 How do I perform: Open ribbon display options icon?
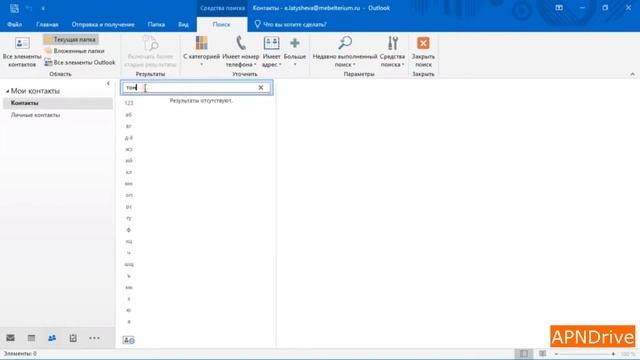559,8
